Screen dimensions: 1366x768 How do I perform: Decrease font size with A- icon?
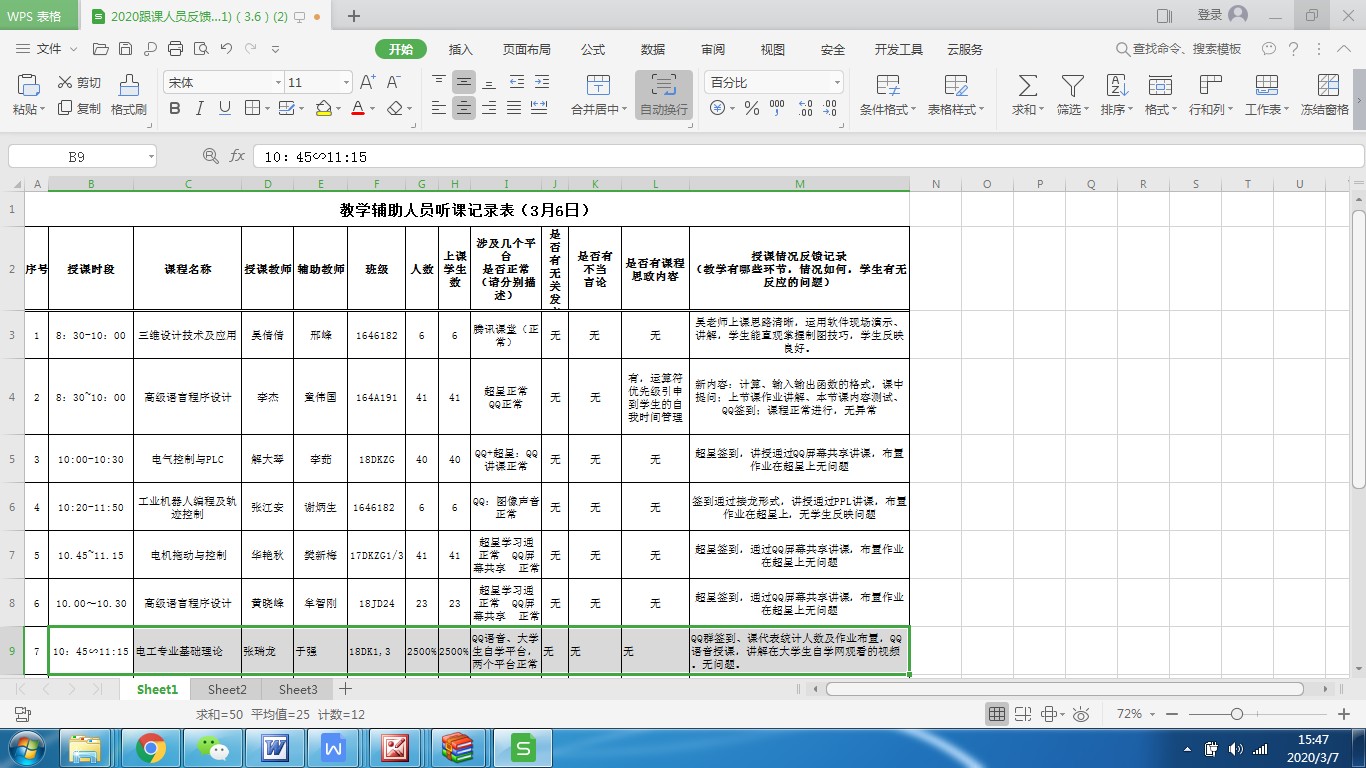coord(394,83)
